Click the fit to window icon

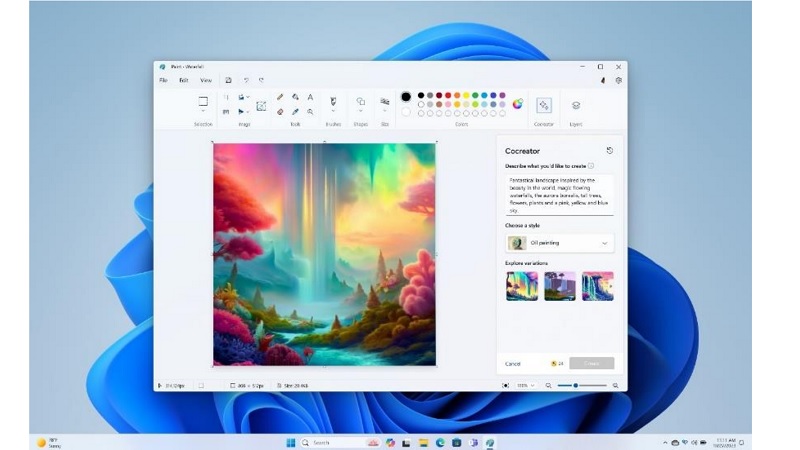(505, 386)
